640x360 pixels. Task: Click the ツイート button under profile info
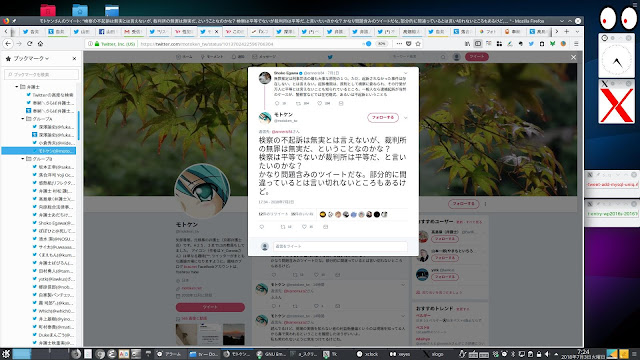210,307
